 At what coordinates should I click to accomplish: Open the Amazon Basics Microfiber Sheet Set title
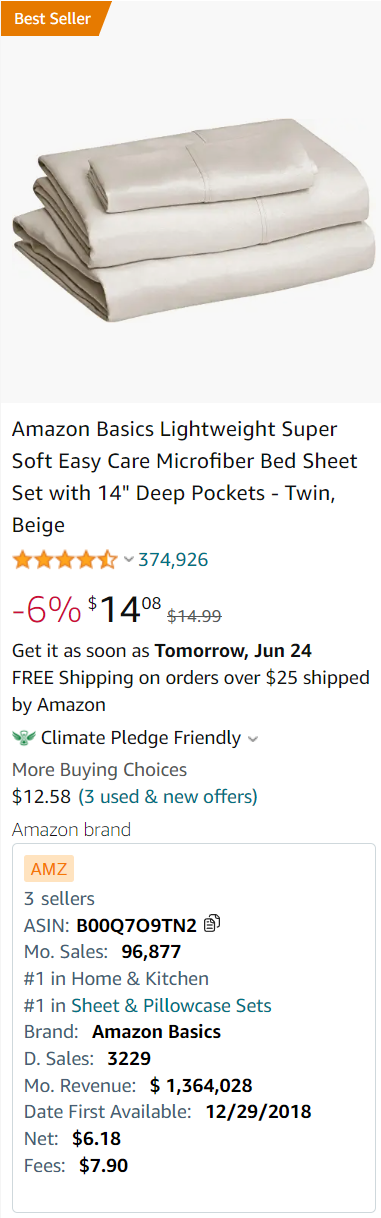point(185,477)
